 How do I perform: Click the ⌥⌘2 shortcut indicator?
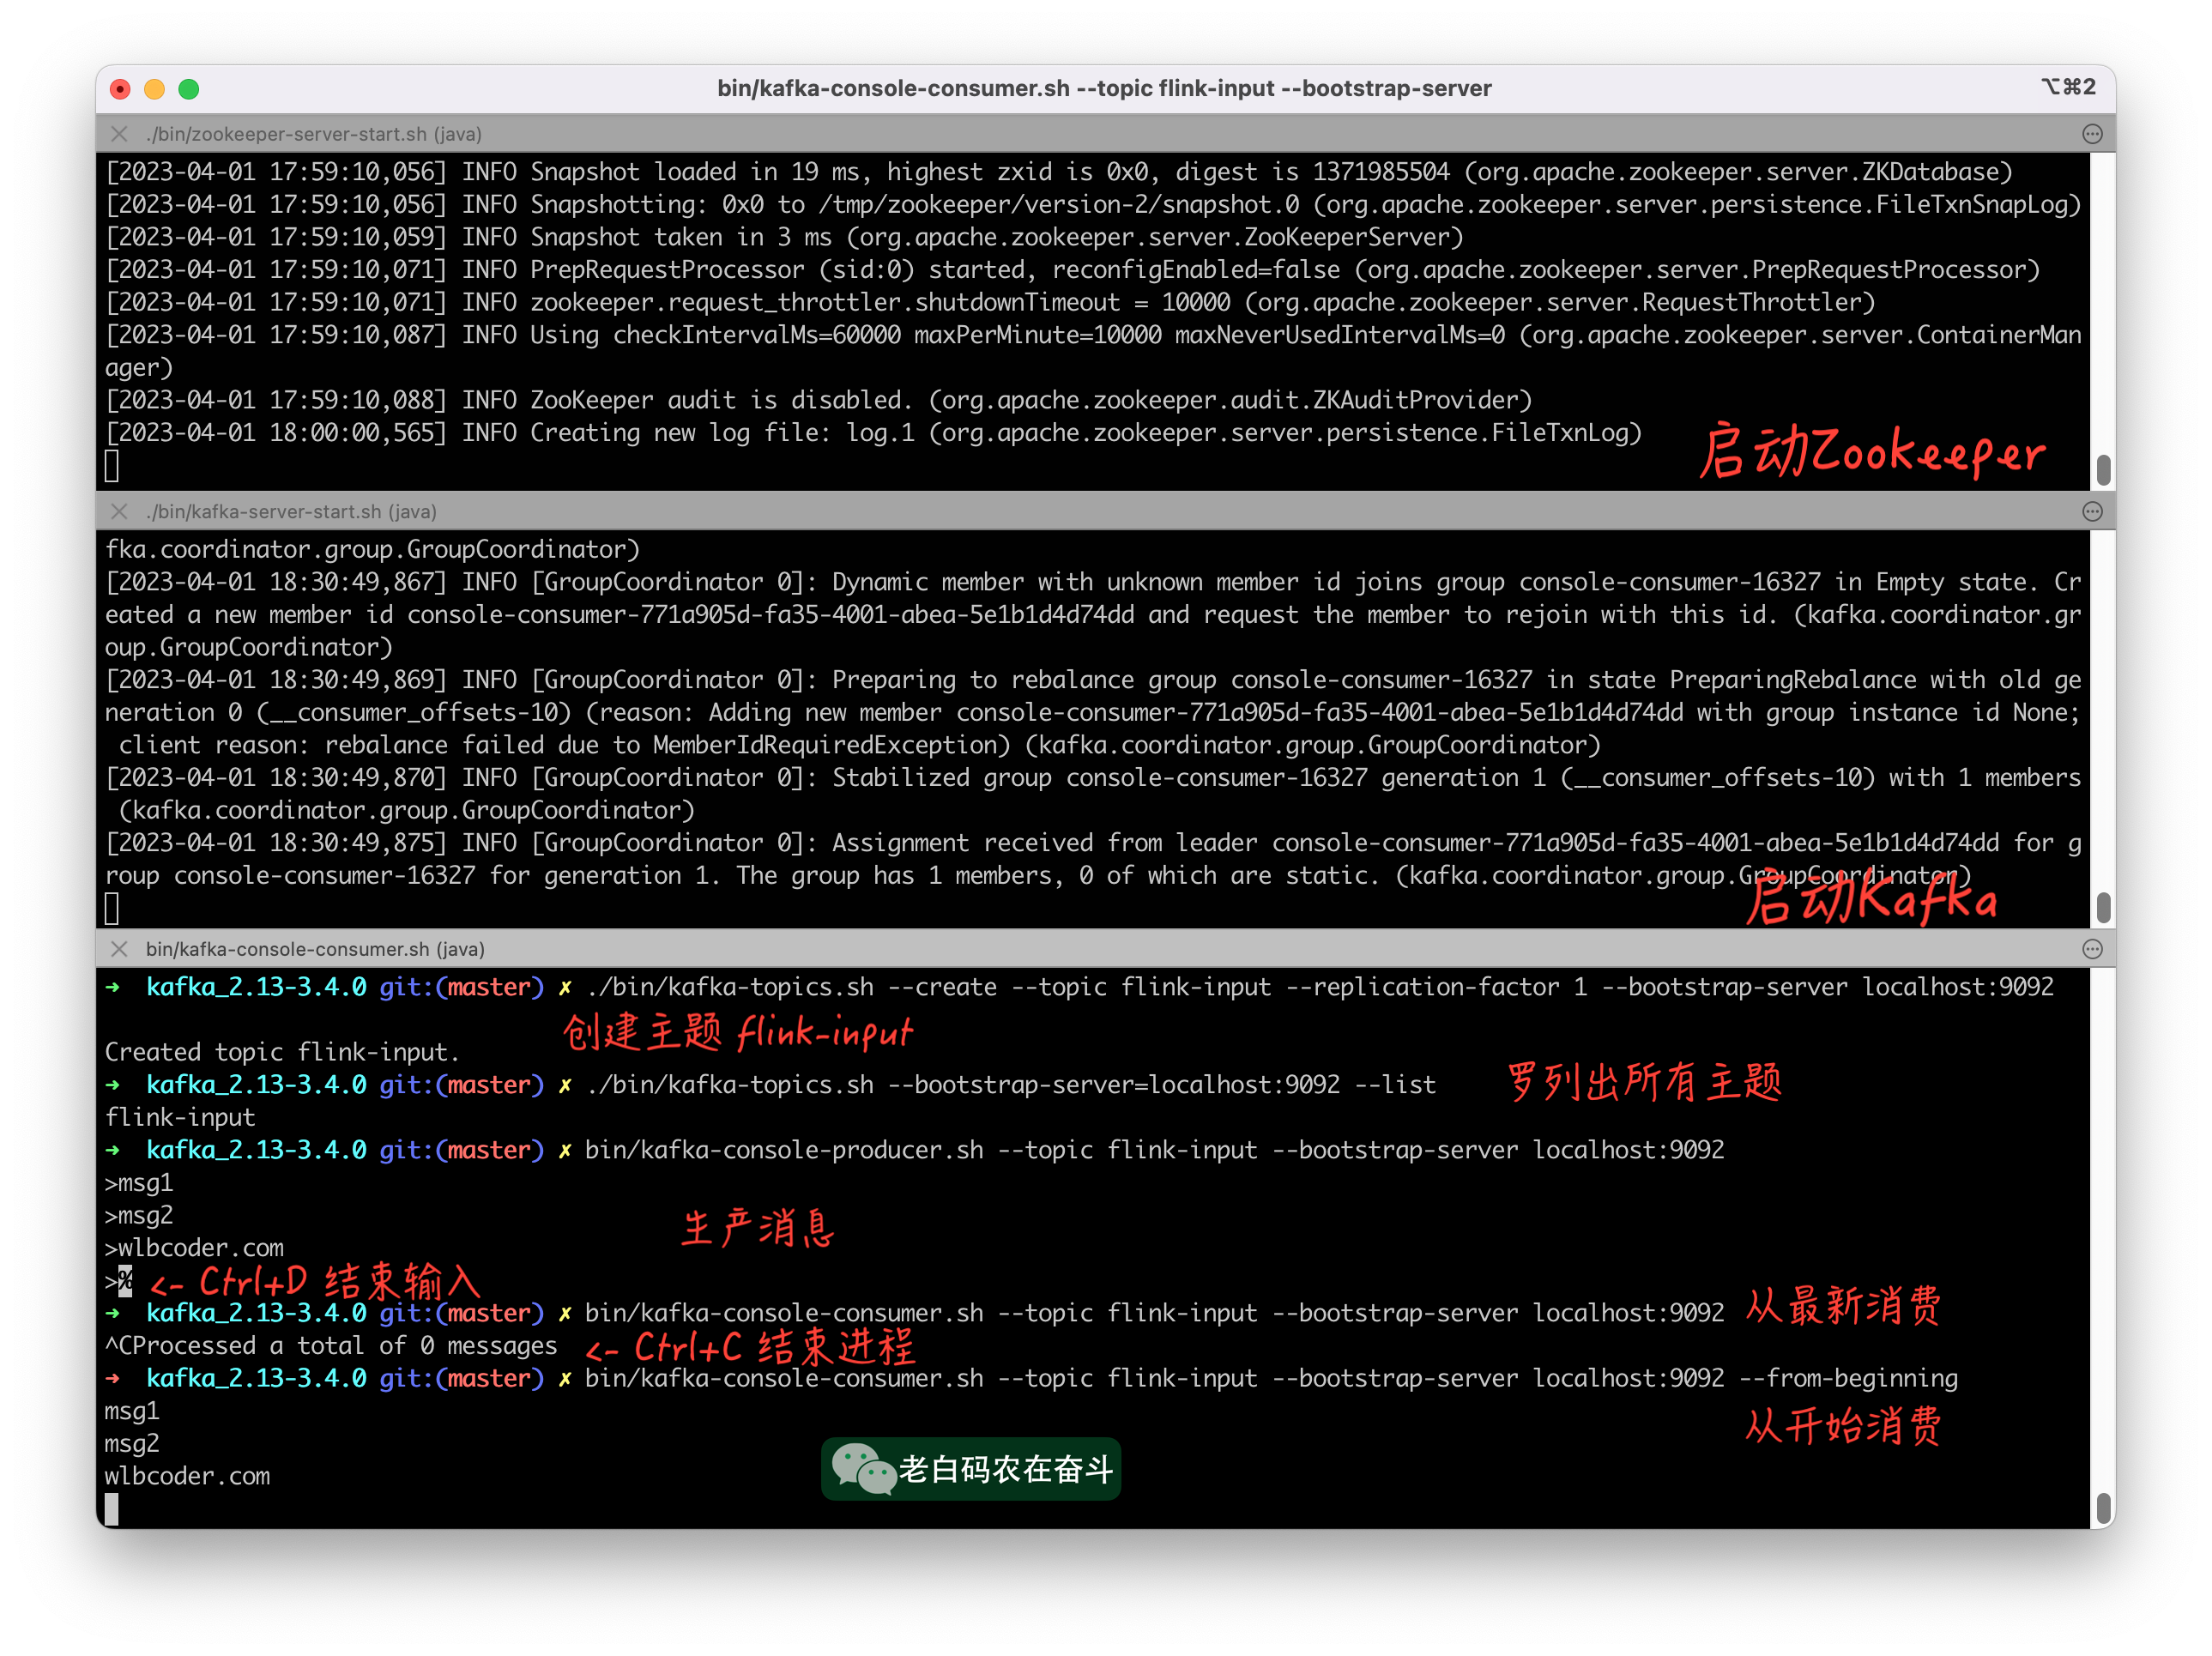(2068, 87)
